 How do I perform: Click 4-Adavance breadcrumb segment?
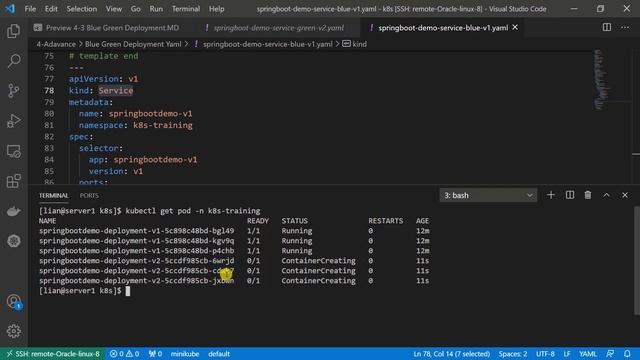coord(56,44)
